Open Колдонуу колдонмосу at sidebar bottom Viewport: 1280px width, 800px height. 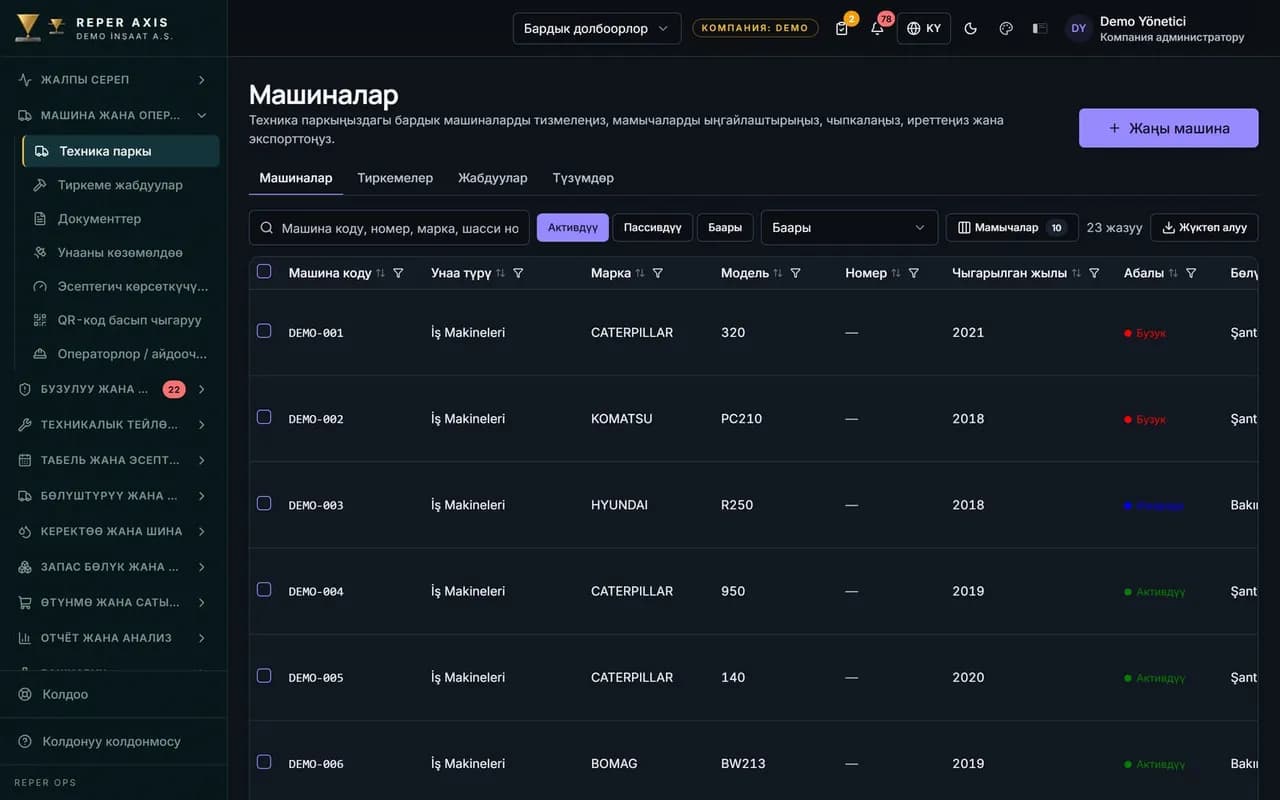click(113, 742)
